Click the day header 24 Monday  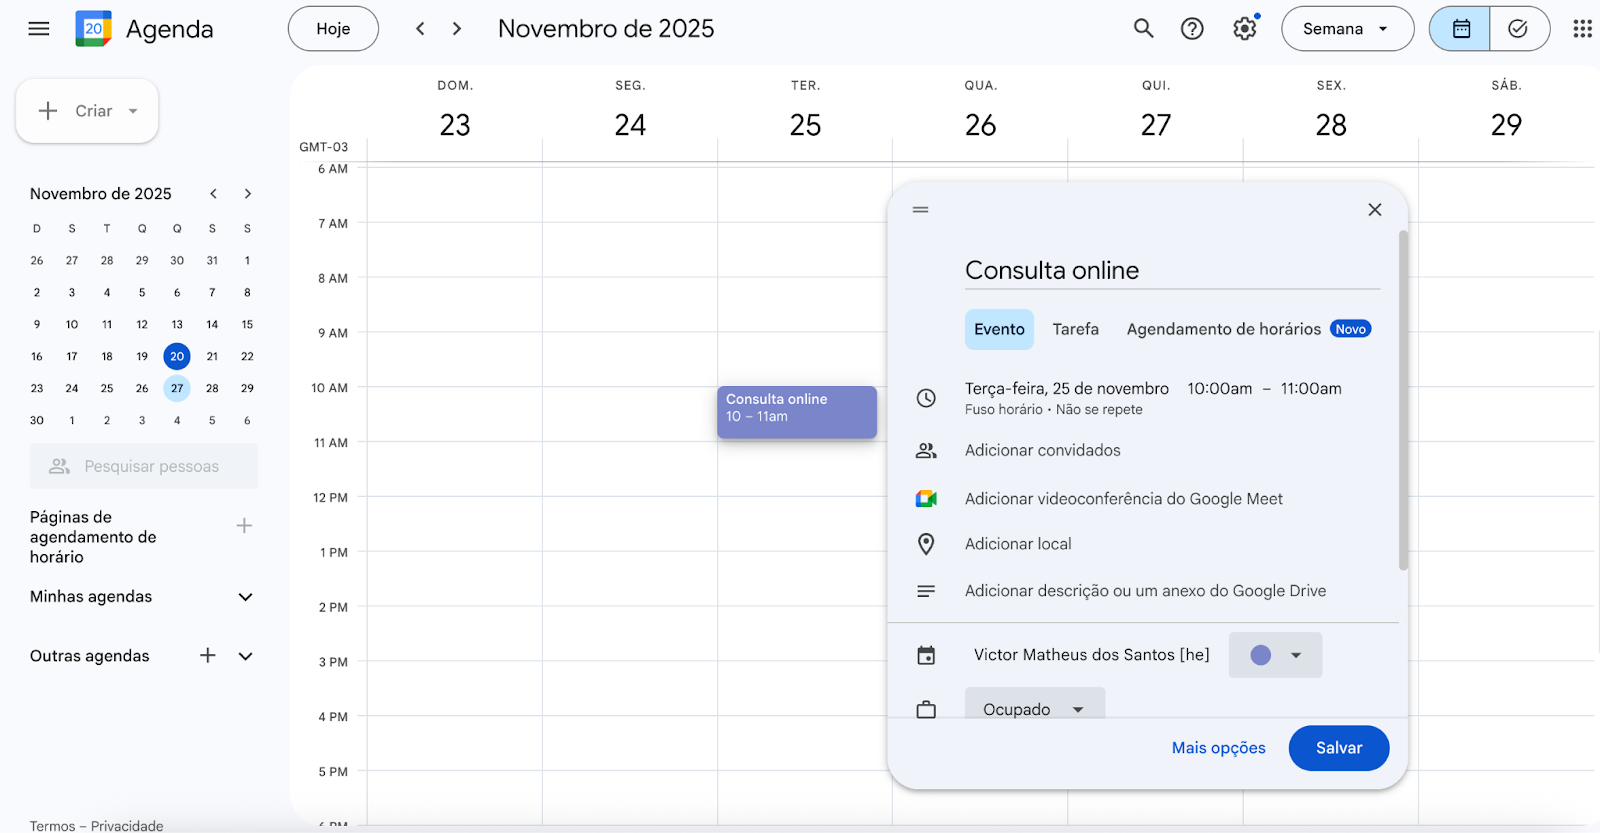click(x=630, y=125)
